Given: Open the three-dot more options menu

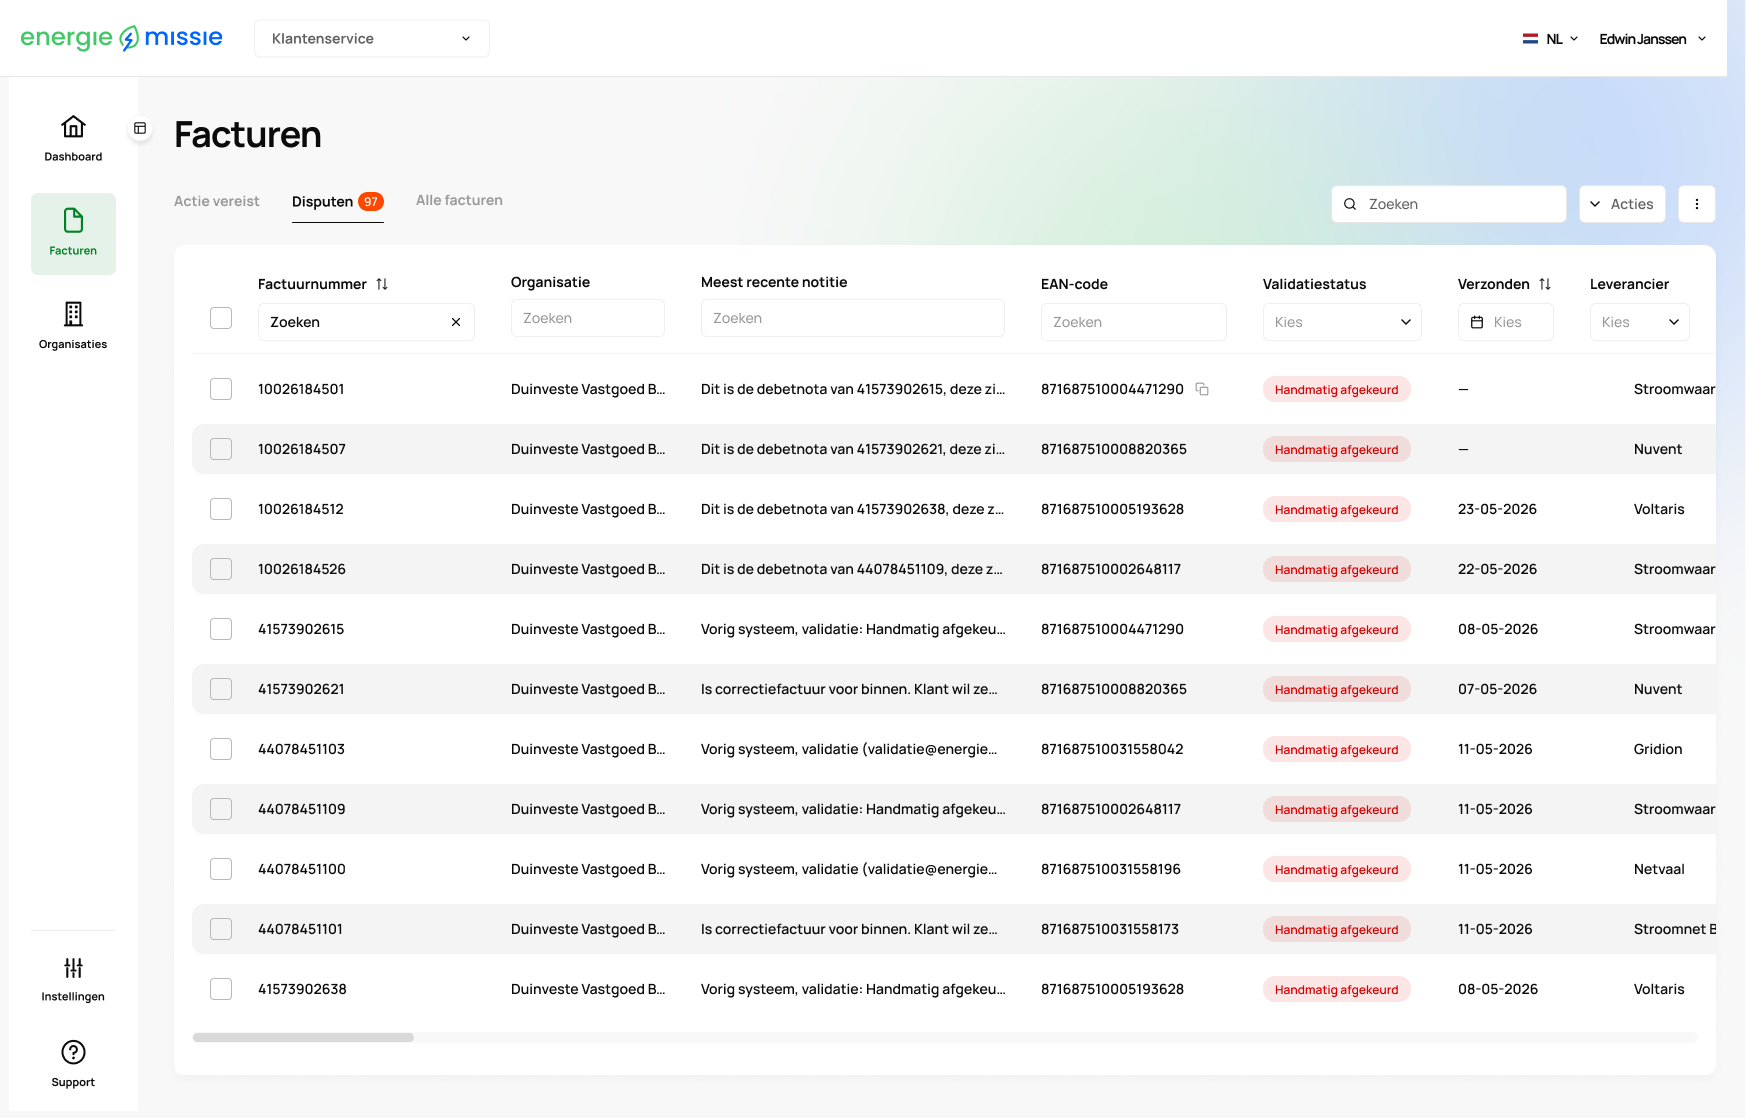Looking at the screenshot, I should pyautogui.click(x=1697, y=204).
